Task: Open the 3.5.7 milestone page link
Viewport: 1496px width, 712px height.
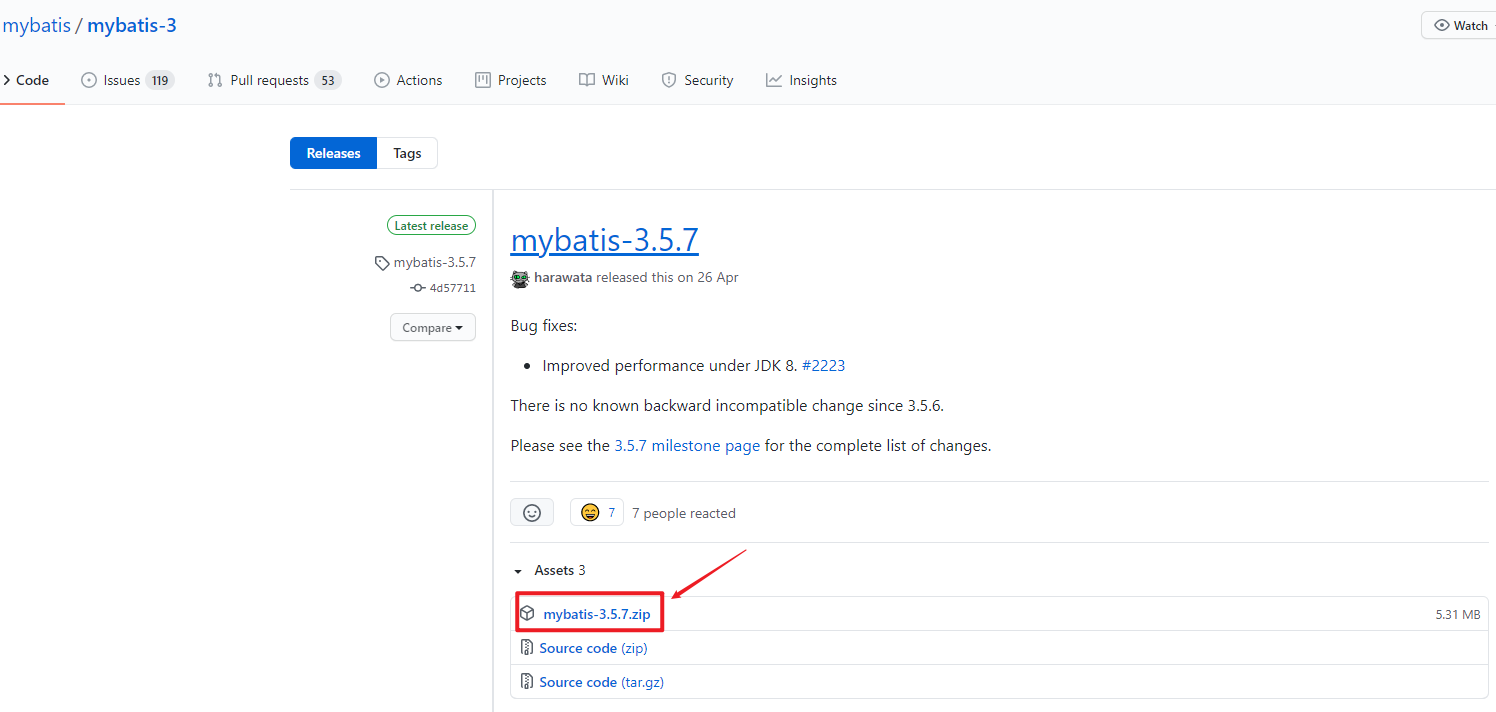Action: click(x=687, y=446)
